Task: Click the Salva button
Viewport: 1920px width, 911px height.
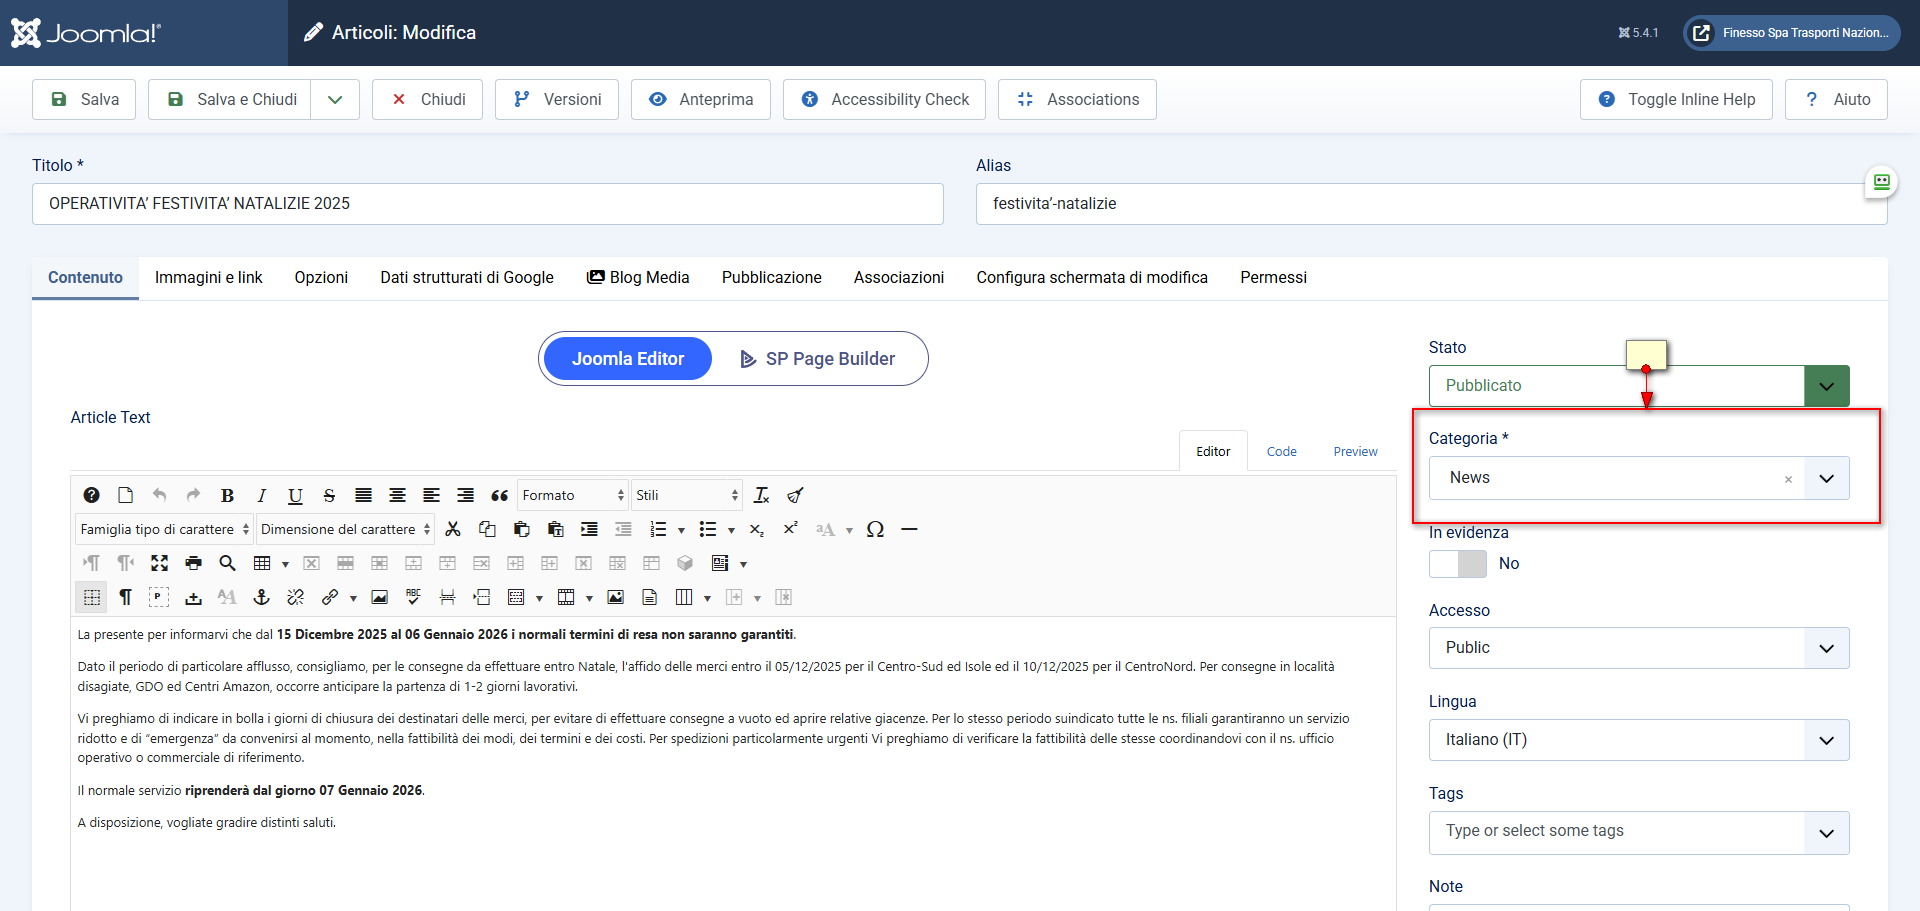Action: pos(85,100)
